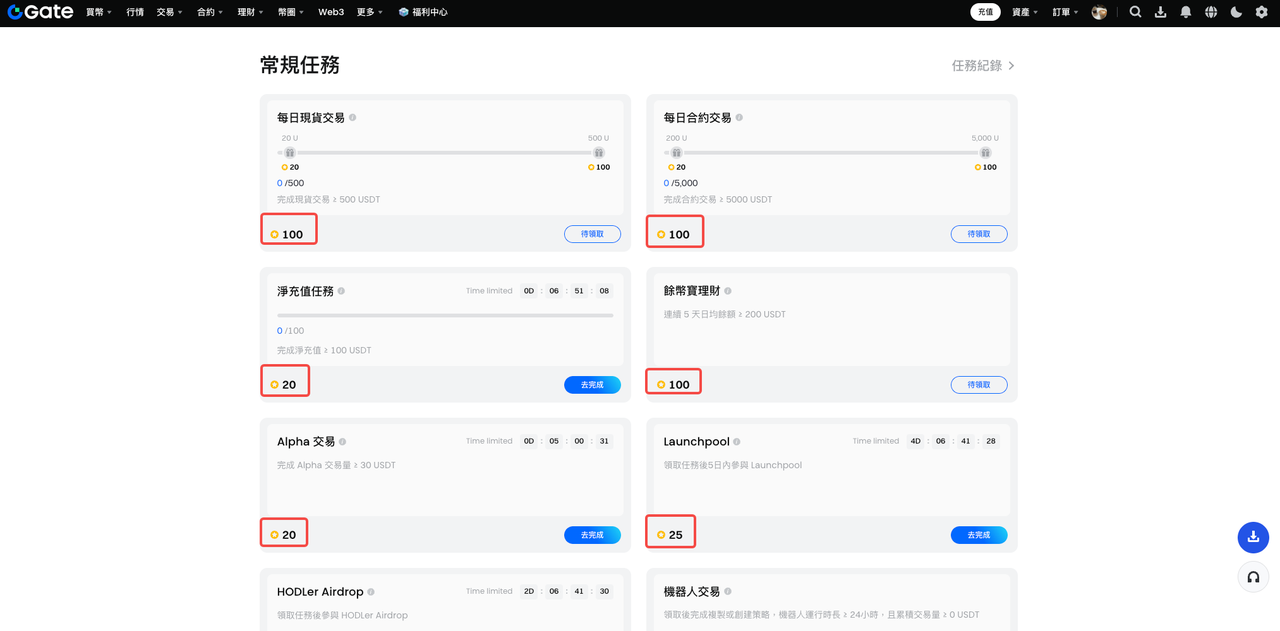Open the settings gear icon
Viewport: 1280px width, 631px height.
click(1260, 12)
